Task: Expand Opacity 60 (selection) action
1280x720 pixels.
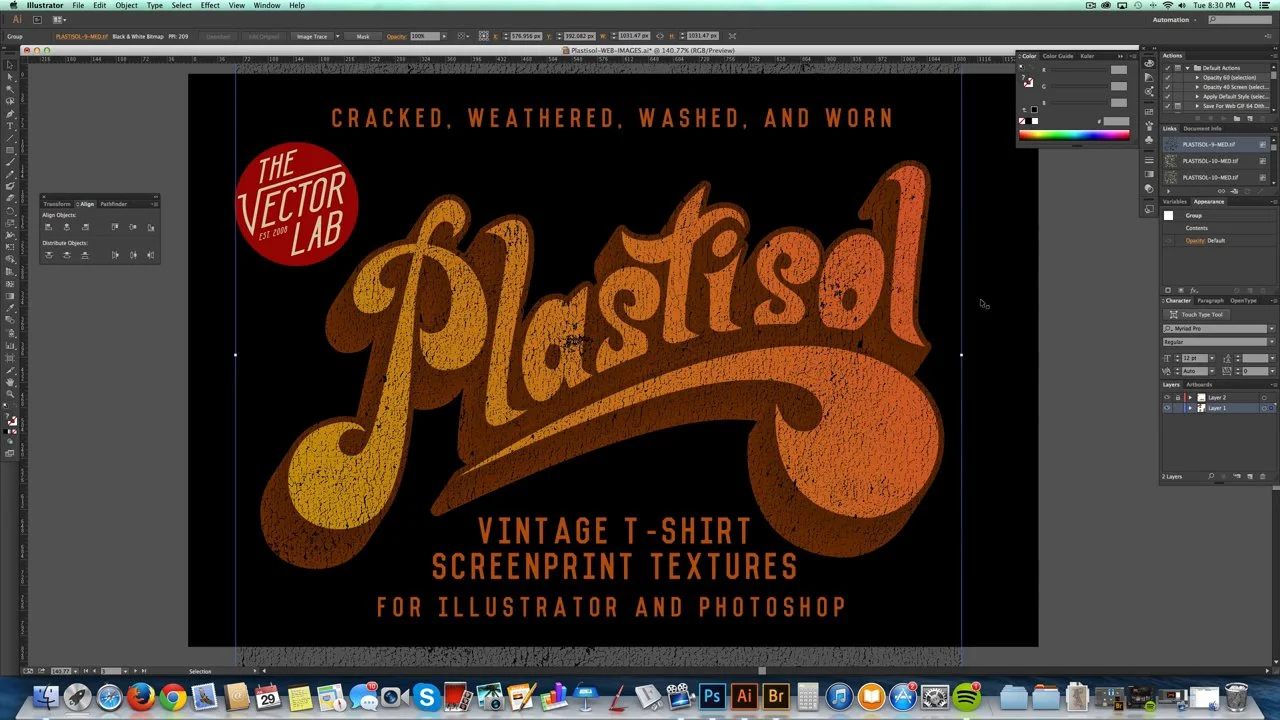Action: point(1197,78)
